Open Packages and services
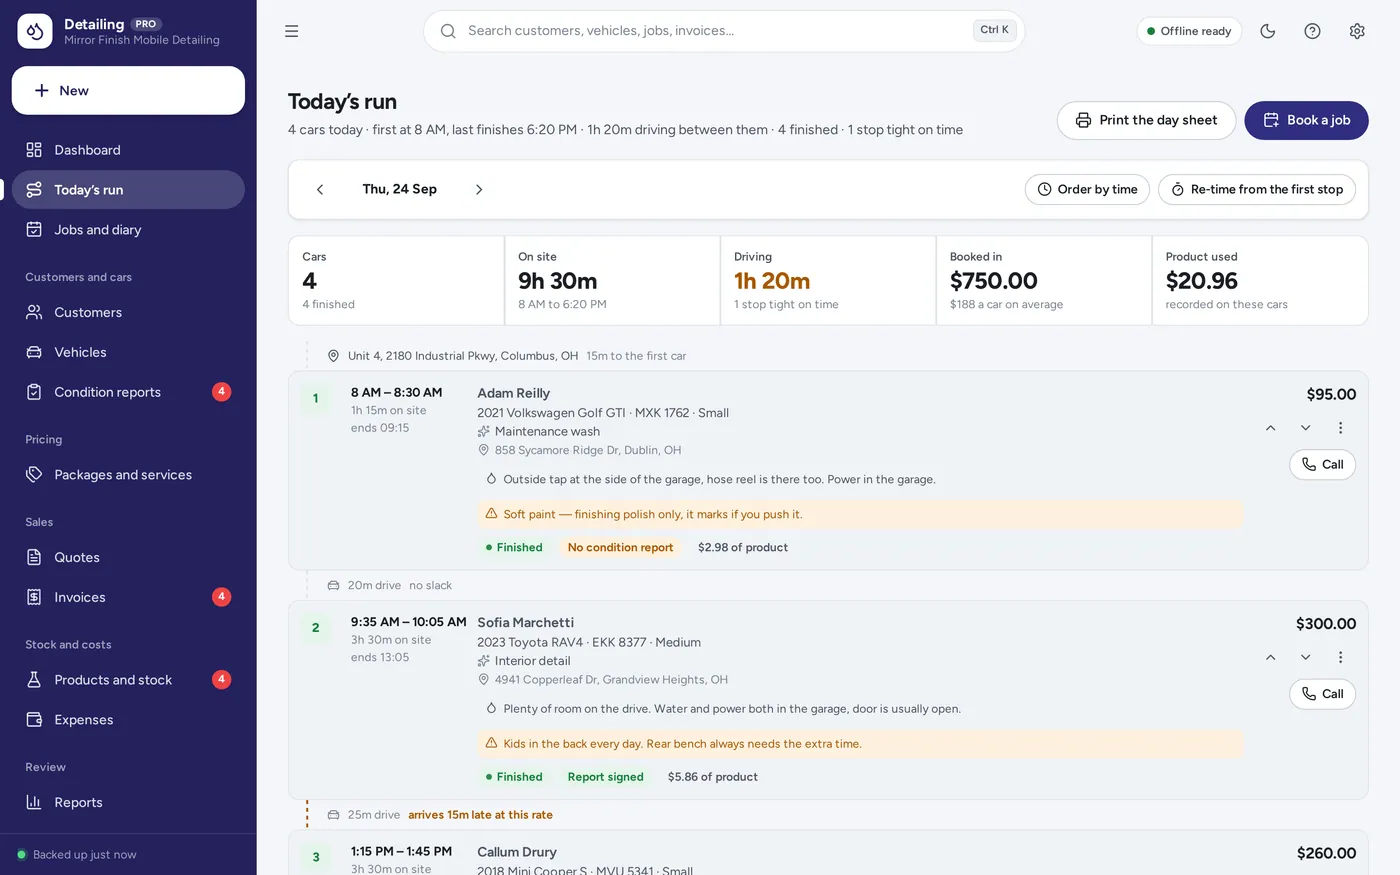The width and height of the screenshot is (1400, 875). tap(128, 475)
